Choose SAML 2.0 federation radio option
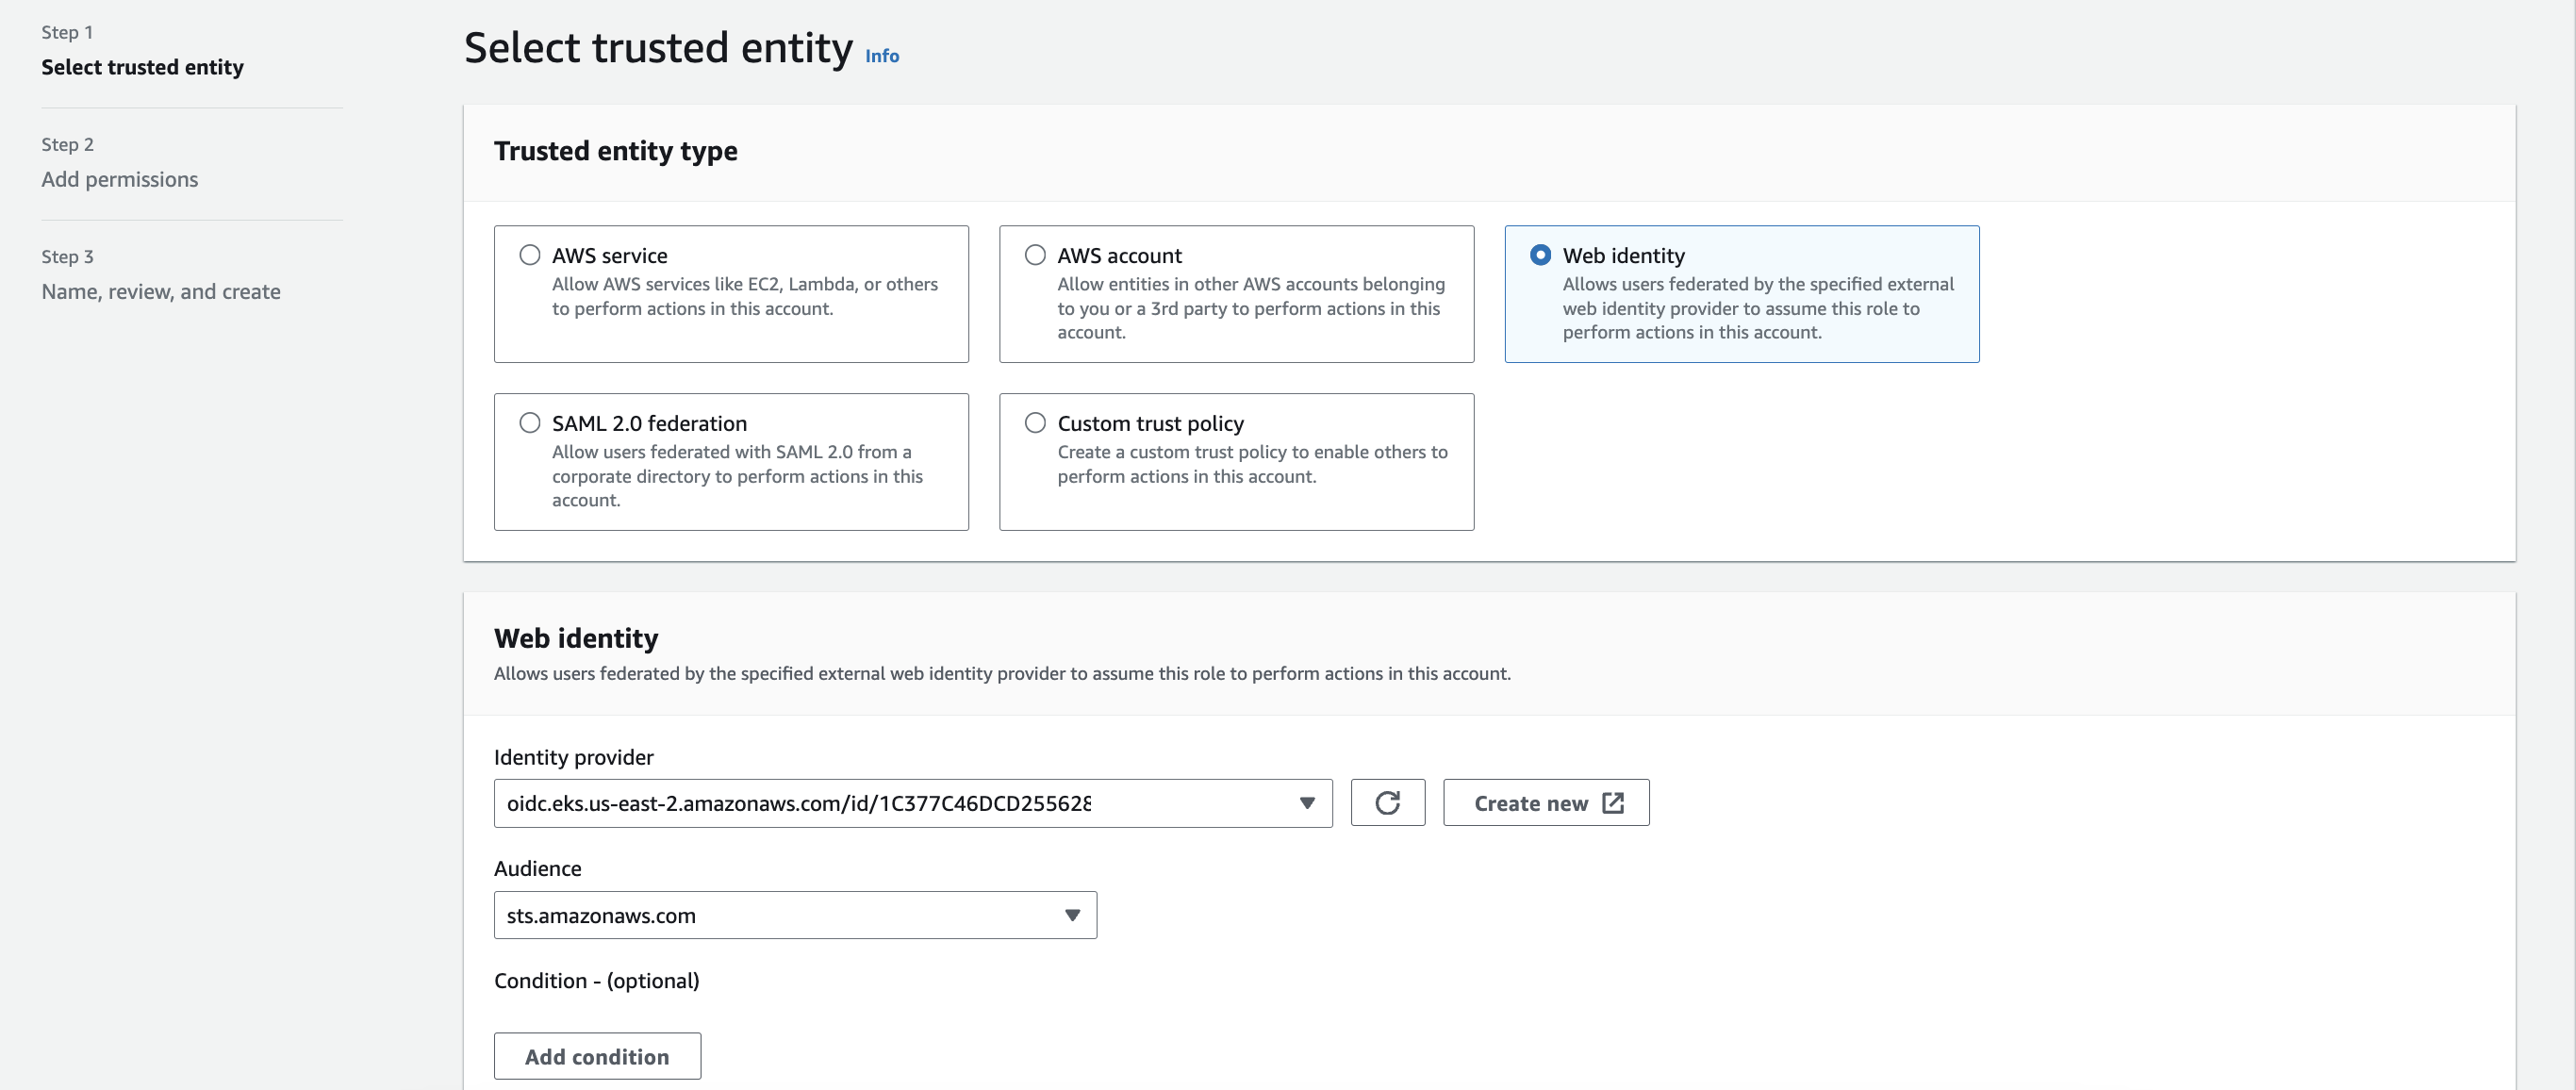 coord(530,423)
